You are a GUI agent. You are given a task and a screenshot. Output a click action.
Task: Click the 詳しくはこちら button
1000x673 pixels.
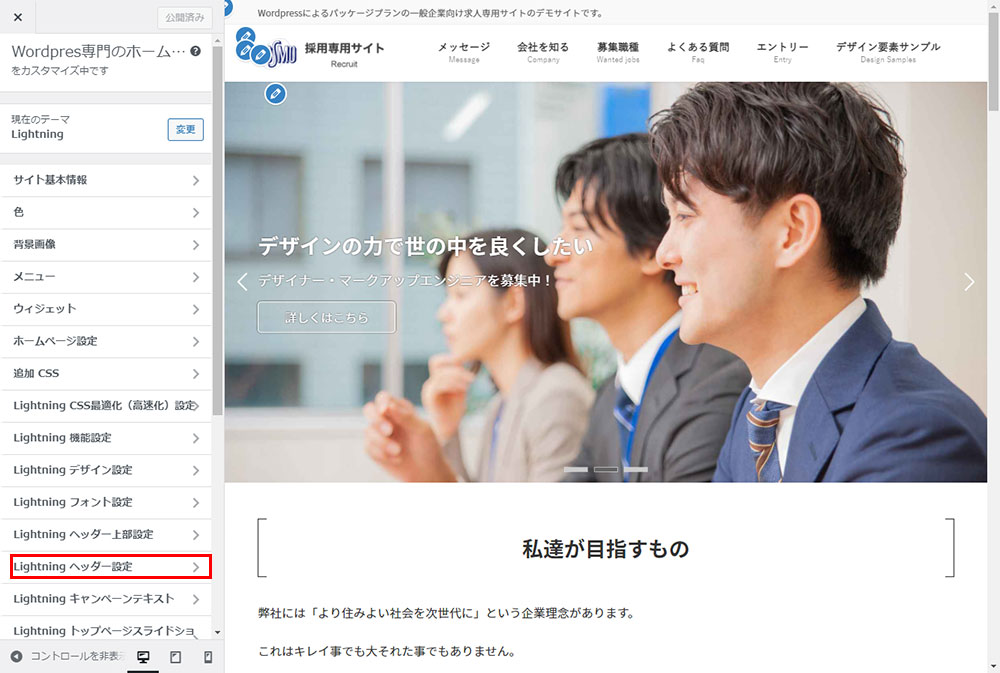coord(326,317)
